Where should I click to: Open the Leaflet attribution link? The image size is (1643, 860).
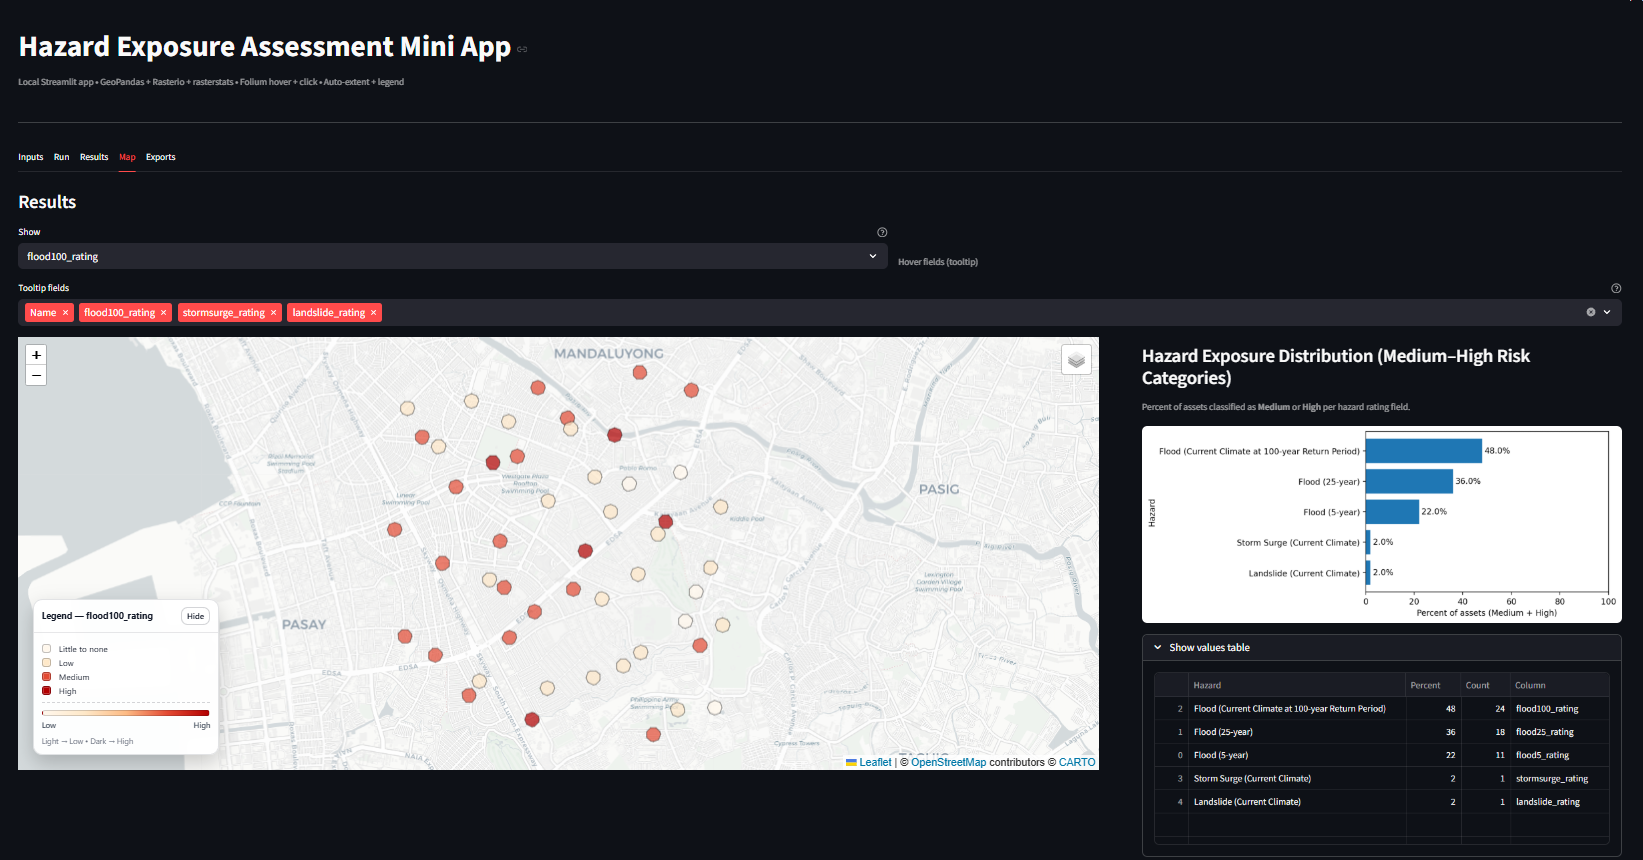[x=874, y=762]
